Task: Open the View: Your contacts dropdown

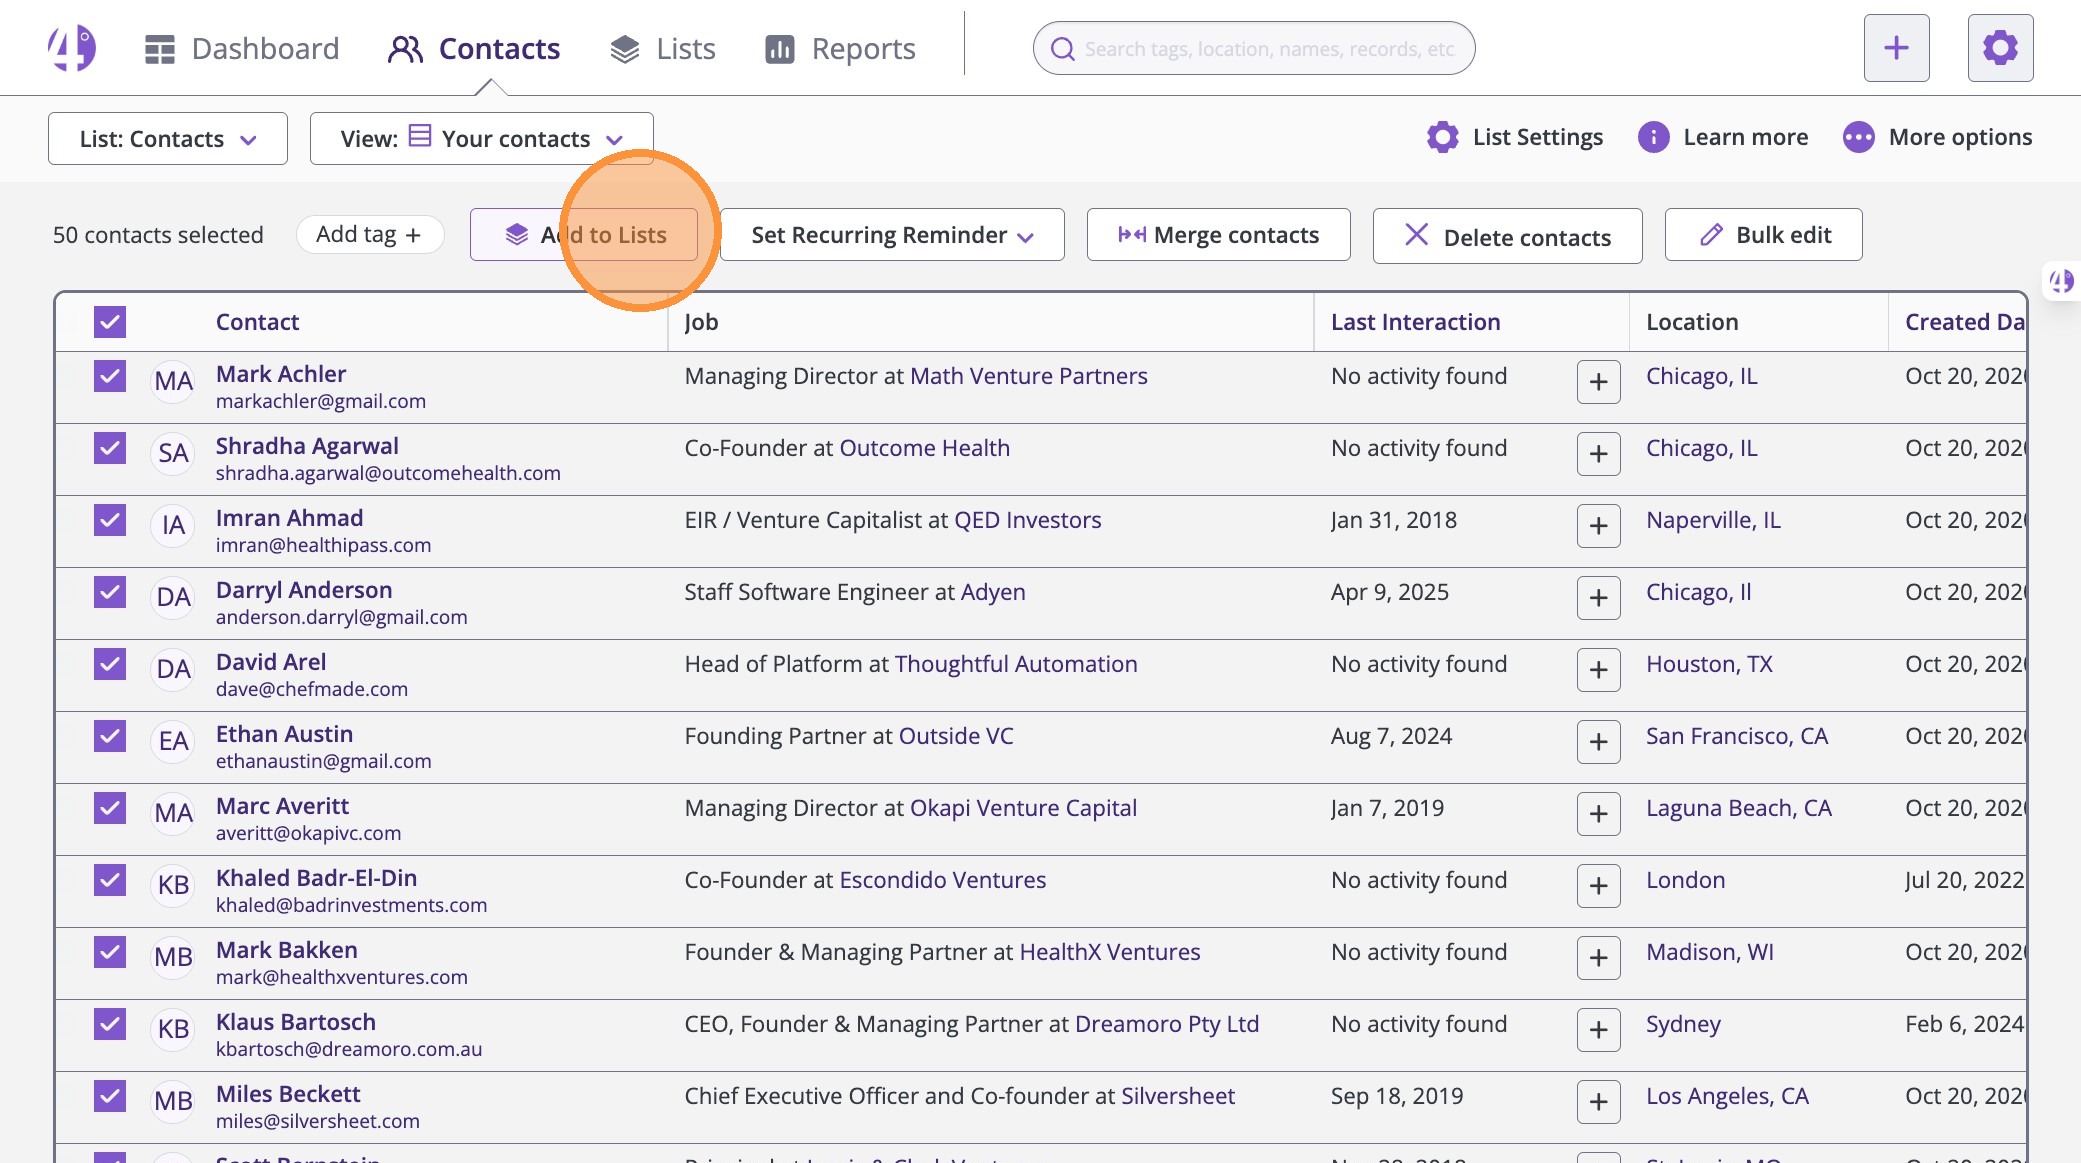Action: 481,139
